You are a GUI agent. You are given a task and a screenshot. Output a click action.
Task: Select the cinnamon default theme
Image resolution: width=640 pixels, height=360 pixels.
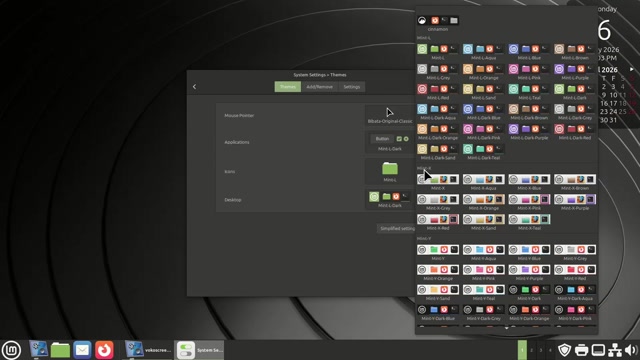438,23
